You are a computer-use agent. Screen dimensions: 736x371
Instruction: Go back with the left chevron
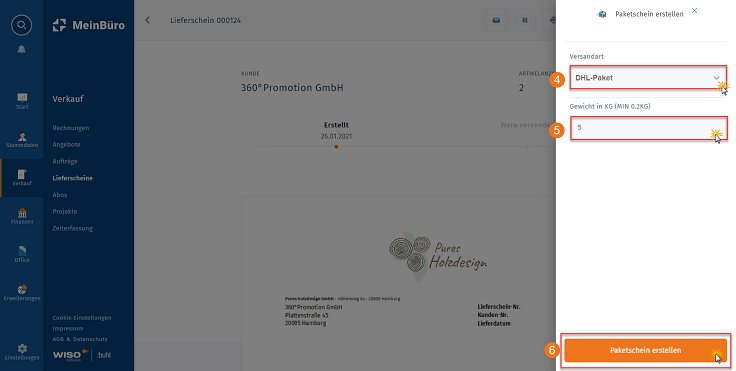[x=147, y=20]
